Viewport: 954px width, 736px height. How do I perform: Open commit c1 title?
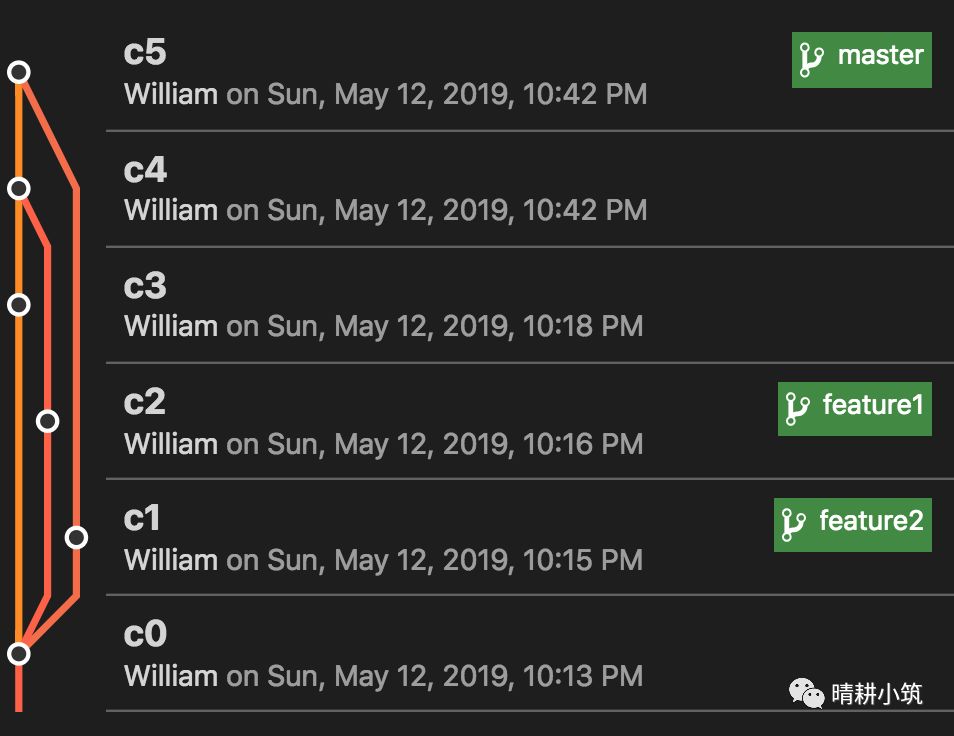coord(143,518)
